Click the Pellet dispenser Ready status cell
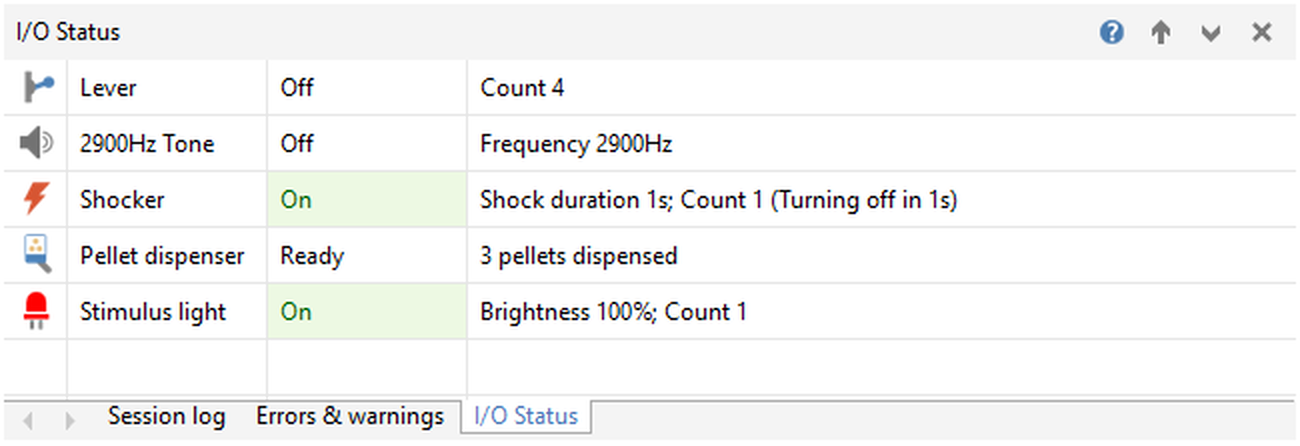 pyautogui.click(x=366, y=256)
